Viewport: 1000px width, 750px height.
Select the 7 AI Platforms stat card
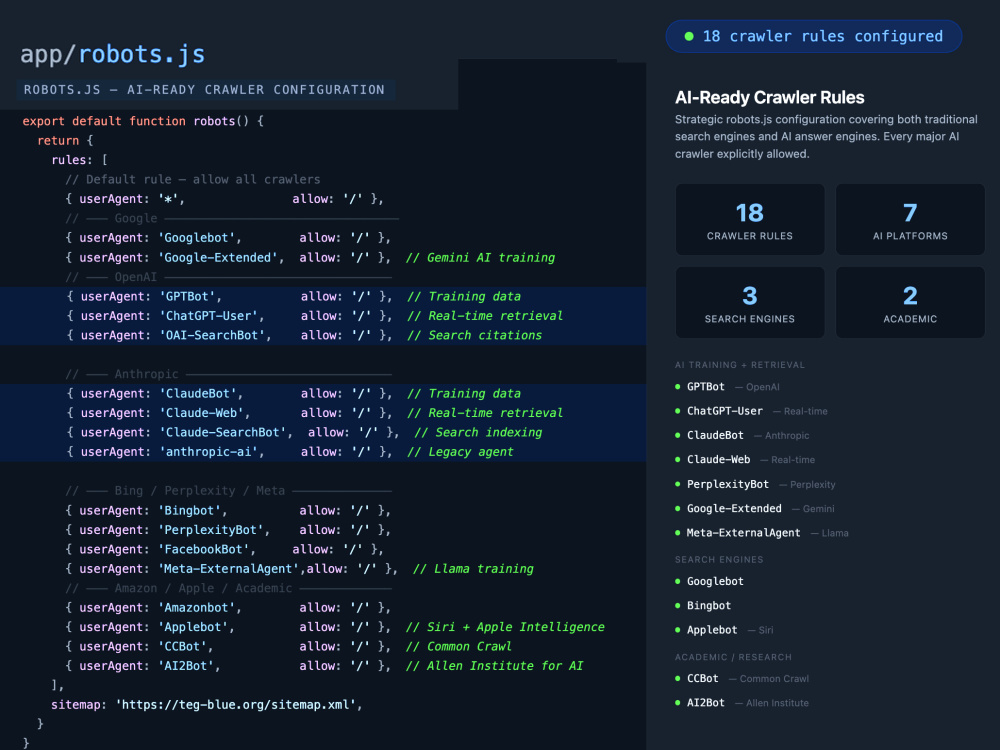click(x=910, y=219)
